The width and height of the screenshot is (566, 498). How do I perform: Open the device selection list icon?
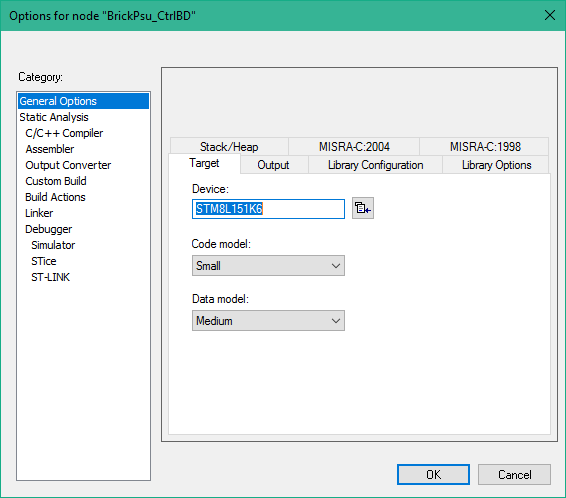coord(363,208)
